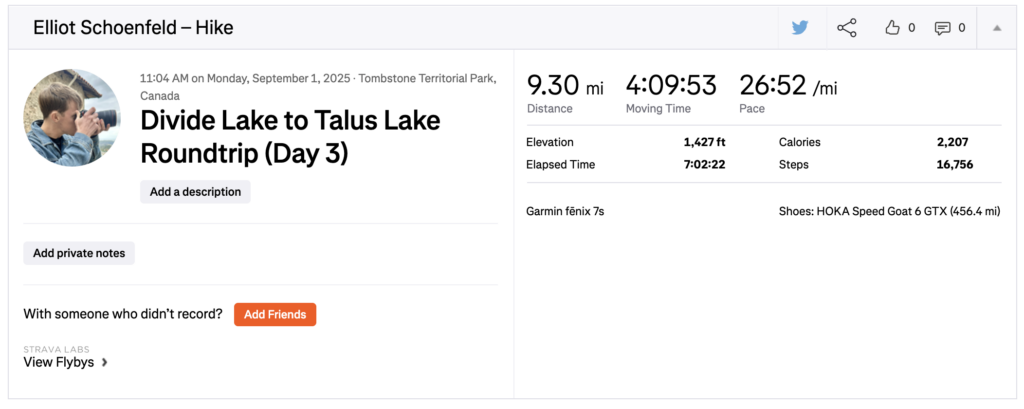
Task: Click the 26:52 /mi pace stat
Action: pos(787,87)
